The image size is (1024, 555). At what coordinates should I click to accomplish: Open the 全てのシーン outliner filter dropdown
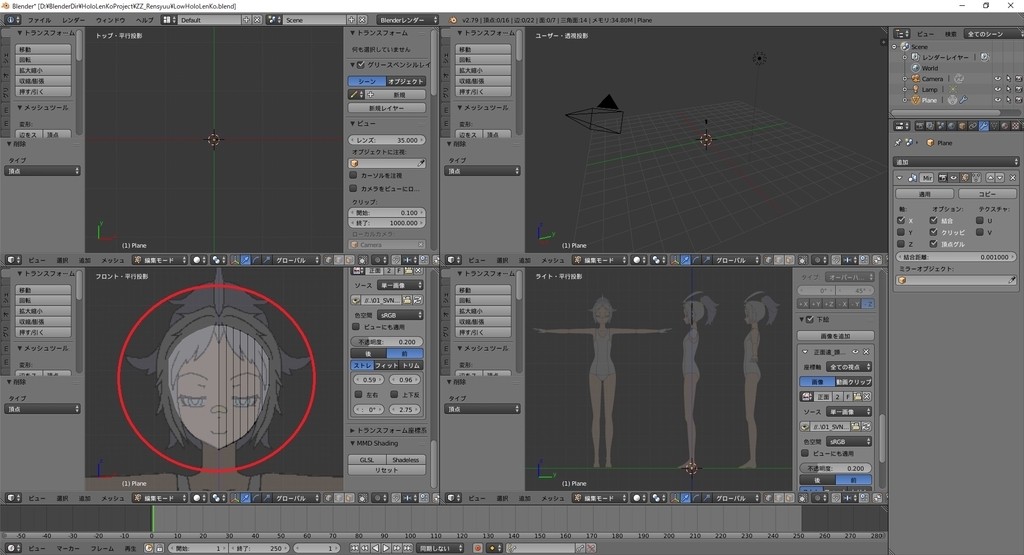[993, 34]
